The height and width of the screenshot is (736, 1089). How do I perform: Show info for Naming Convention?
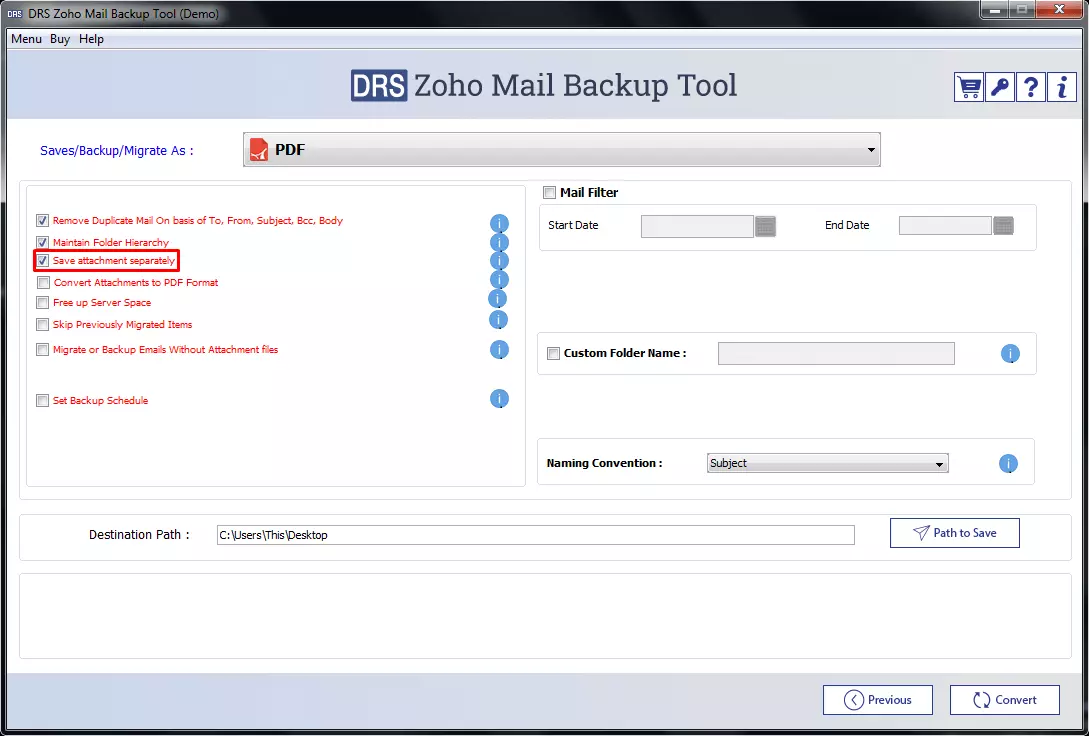point(1008,464)
